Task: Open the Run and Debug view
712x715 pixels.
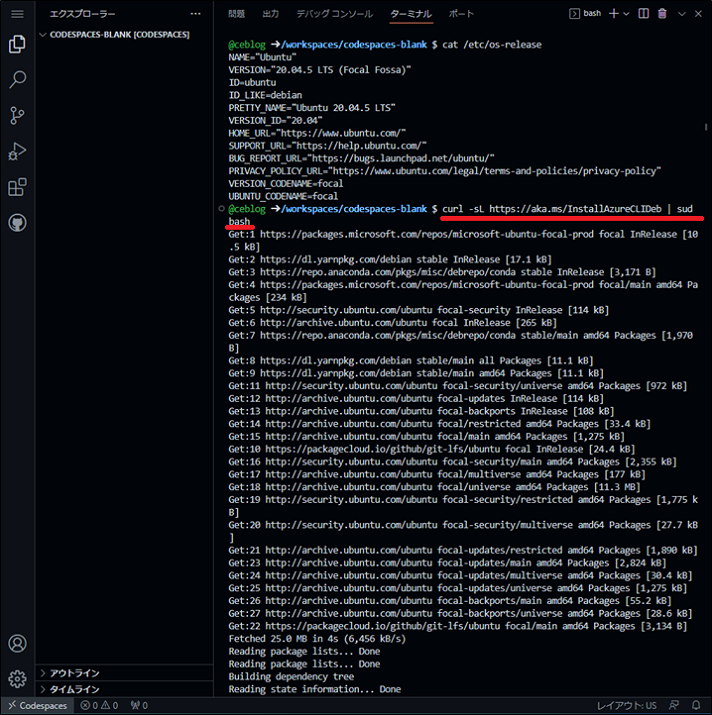Action: (16, 152)
